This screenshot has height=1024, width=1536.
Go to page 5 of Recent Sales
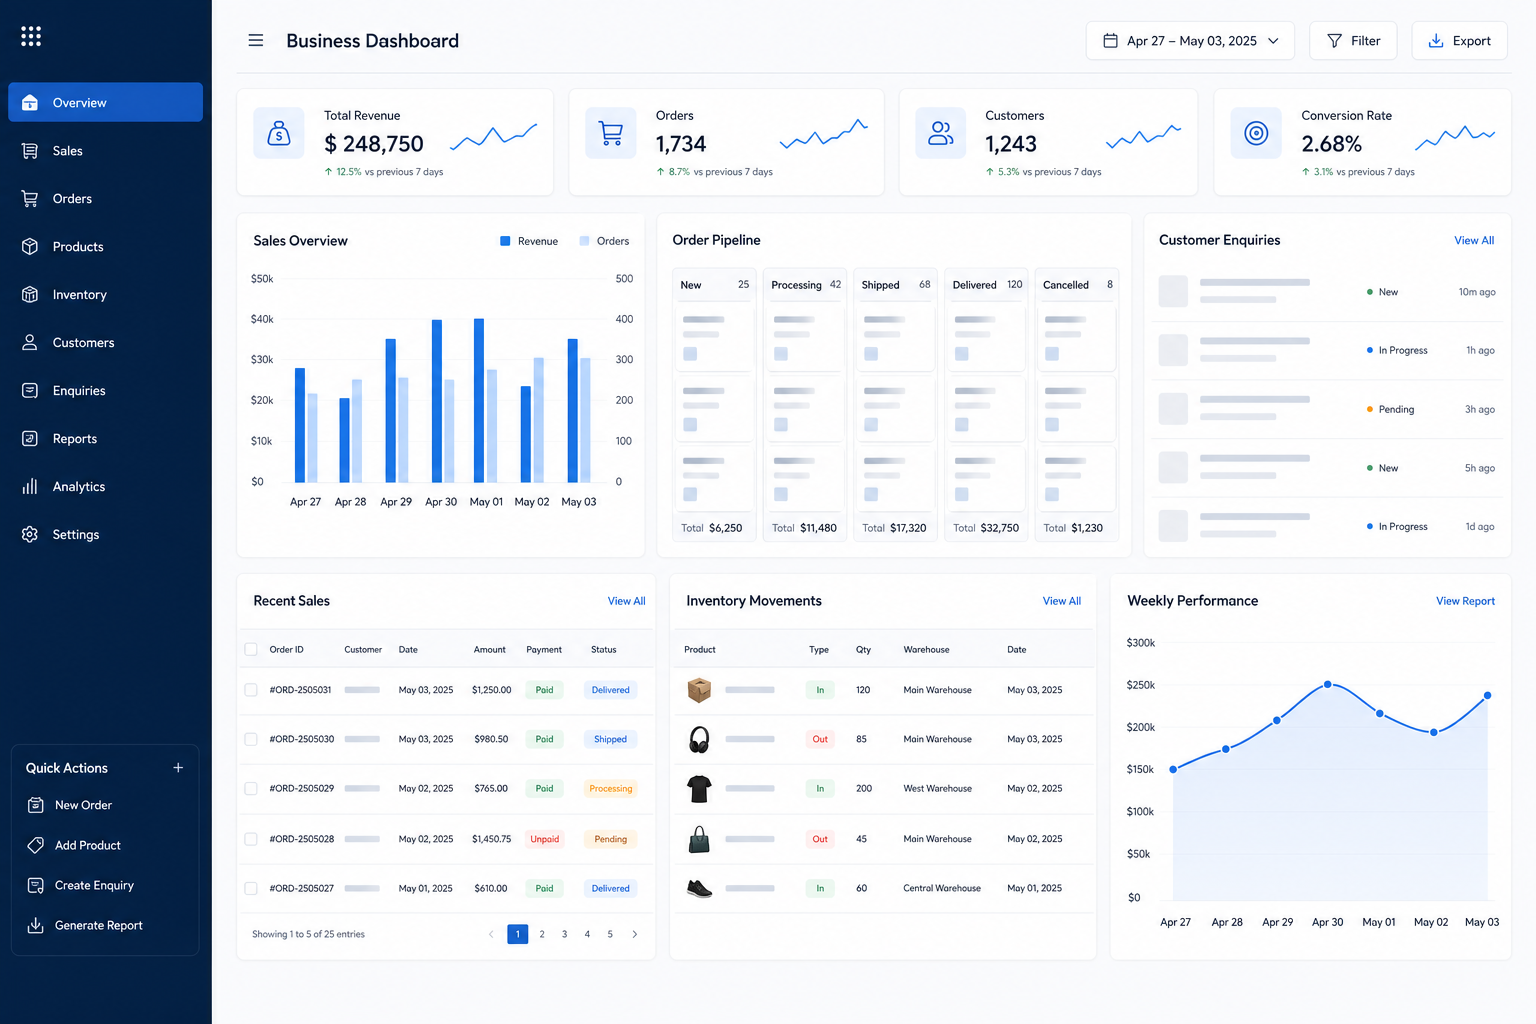(x=610, y=934)
